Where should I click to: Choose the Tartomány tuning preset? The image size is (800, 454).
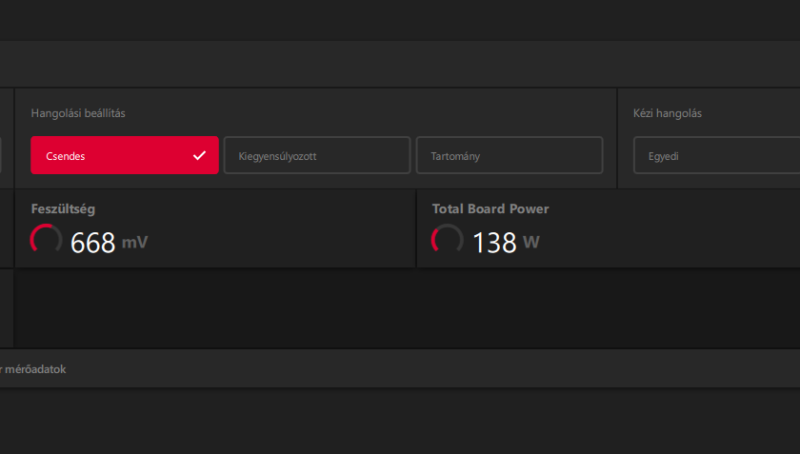[x=510, y=155]
